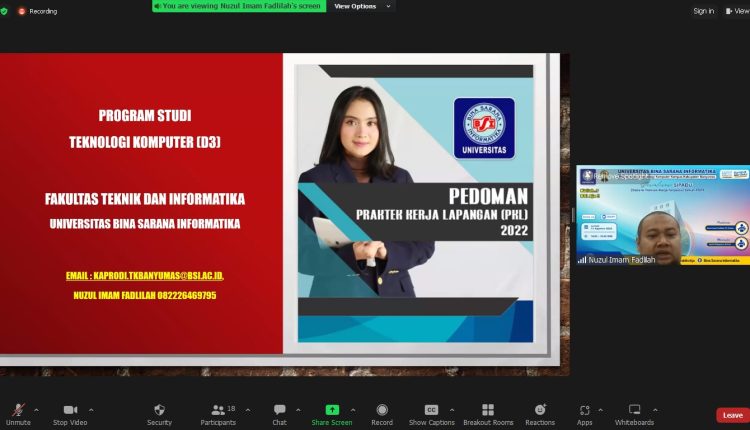Open the View layout menu
Image resolution: width=750 pixels, height=430 pixels.
pyautogui.click(x=738, y=11)
